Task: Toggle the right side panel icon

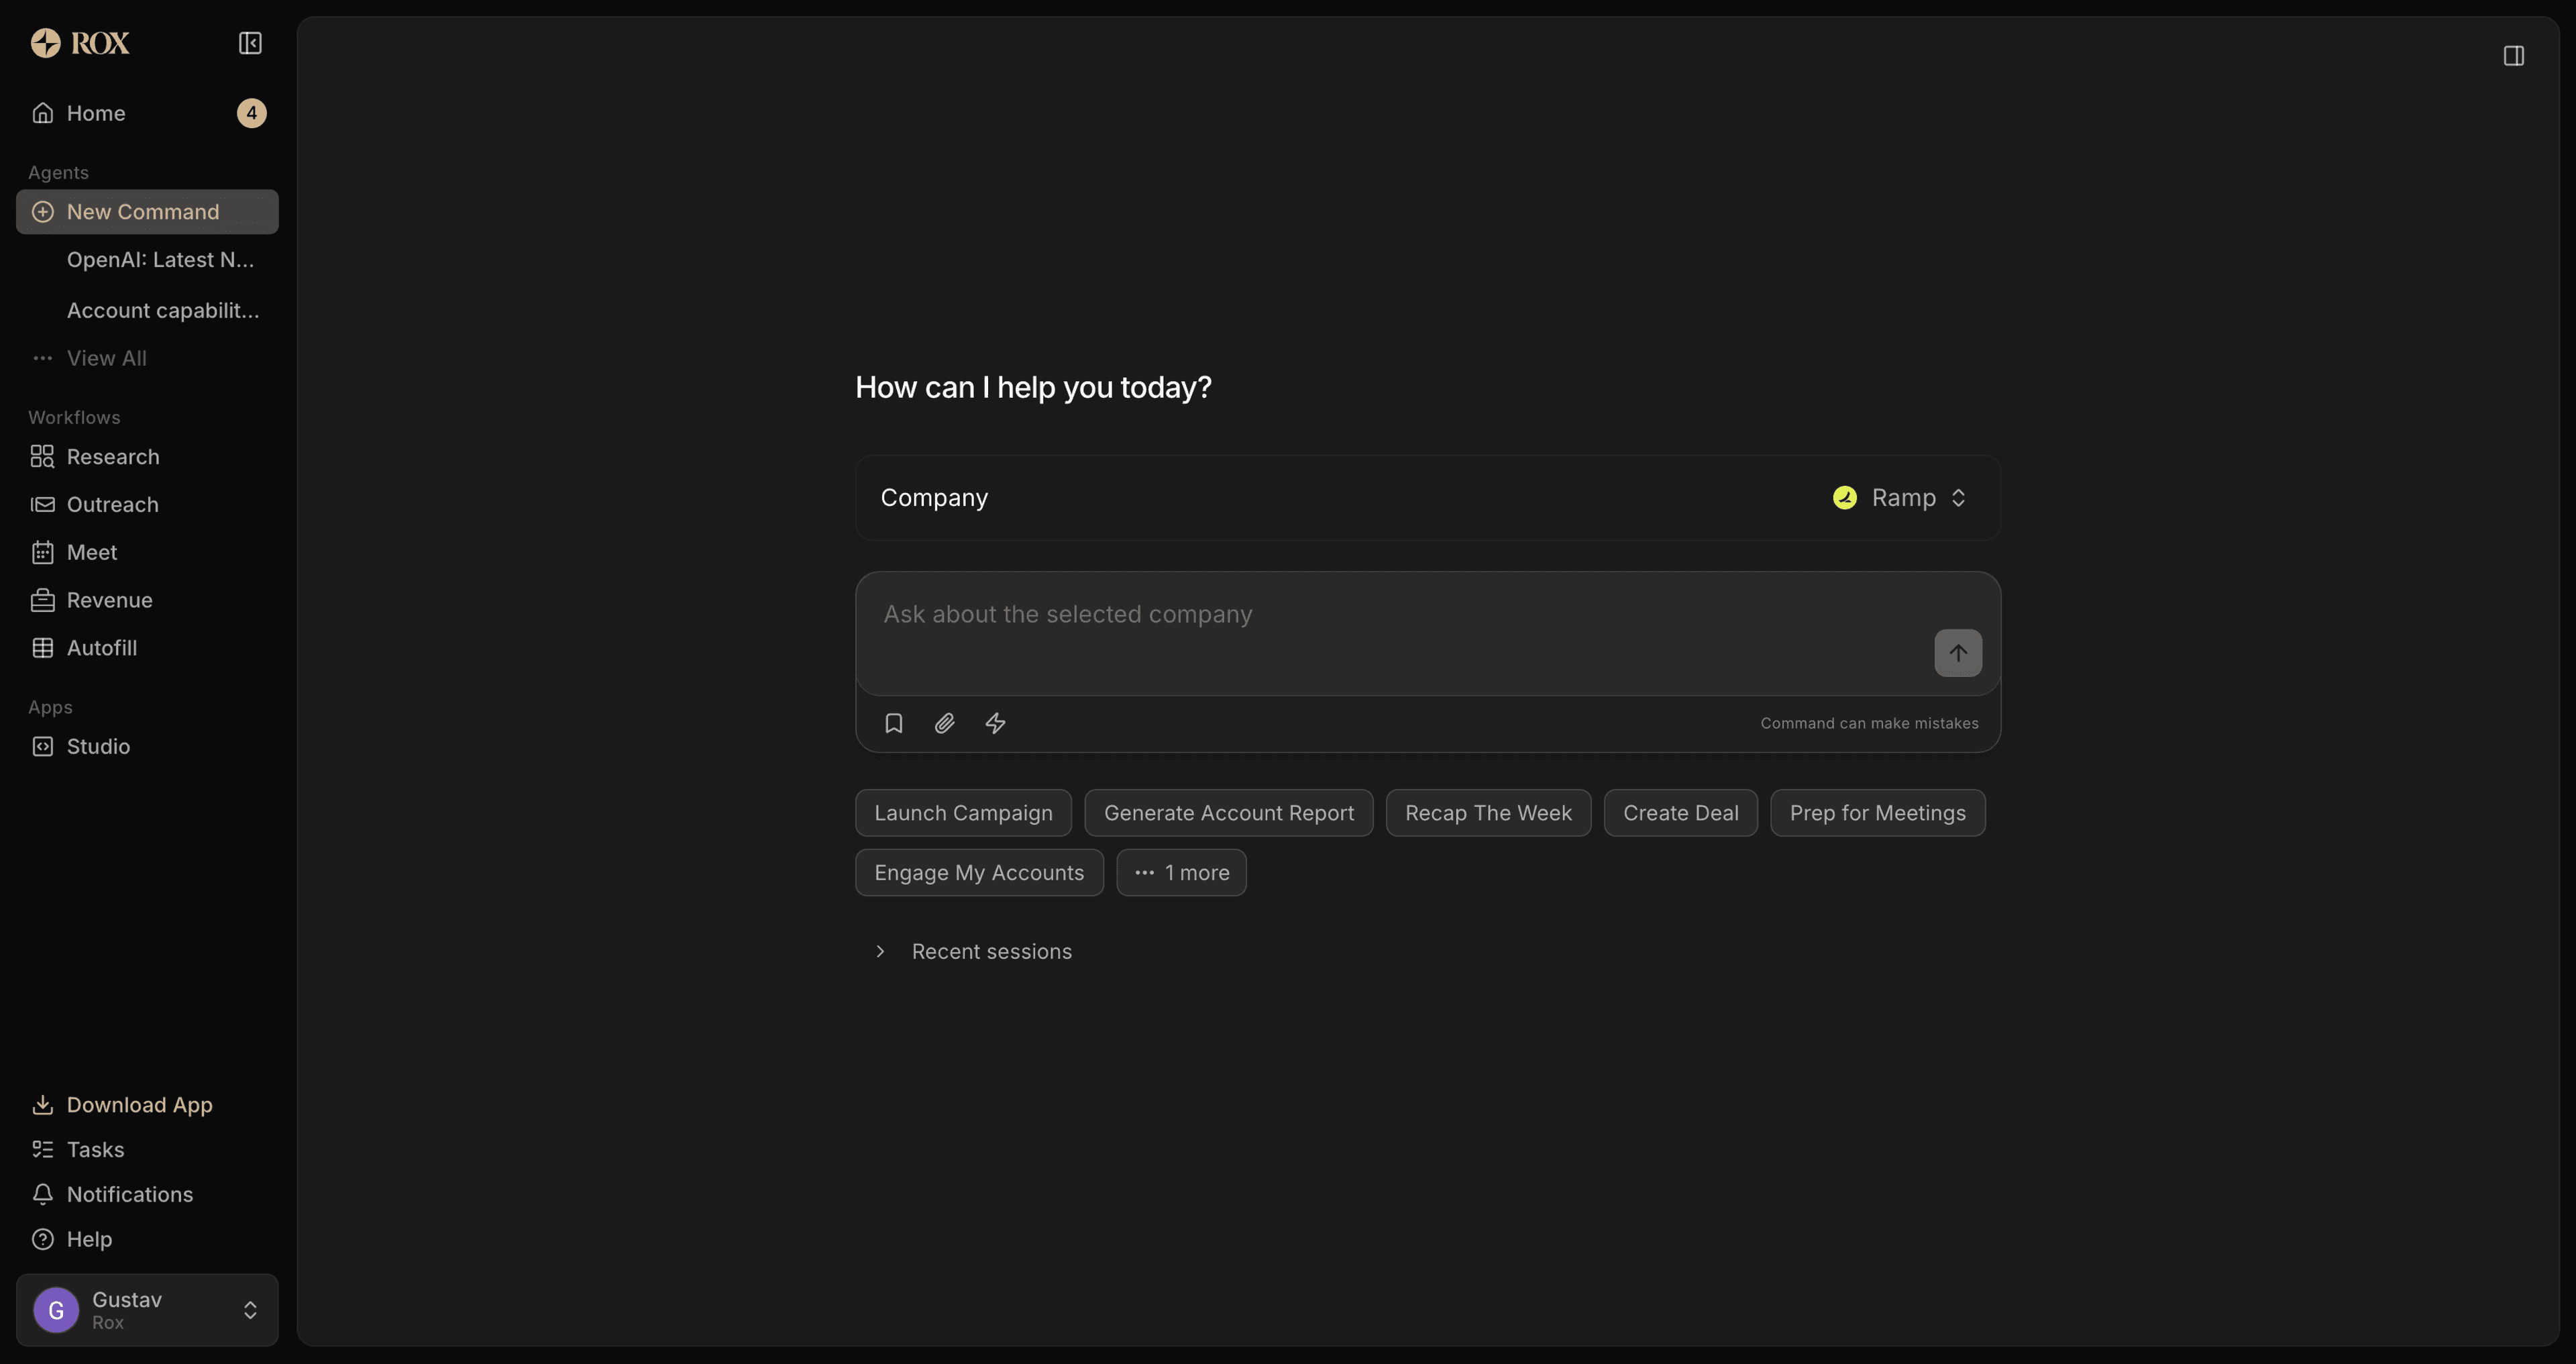Action: 2513,56
